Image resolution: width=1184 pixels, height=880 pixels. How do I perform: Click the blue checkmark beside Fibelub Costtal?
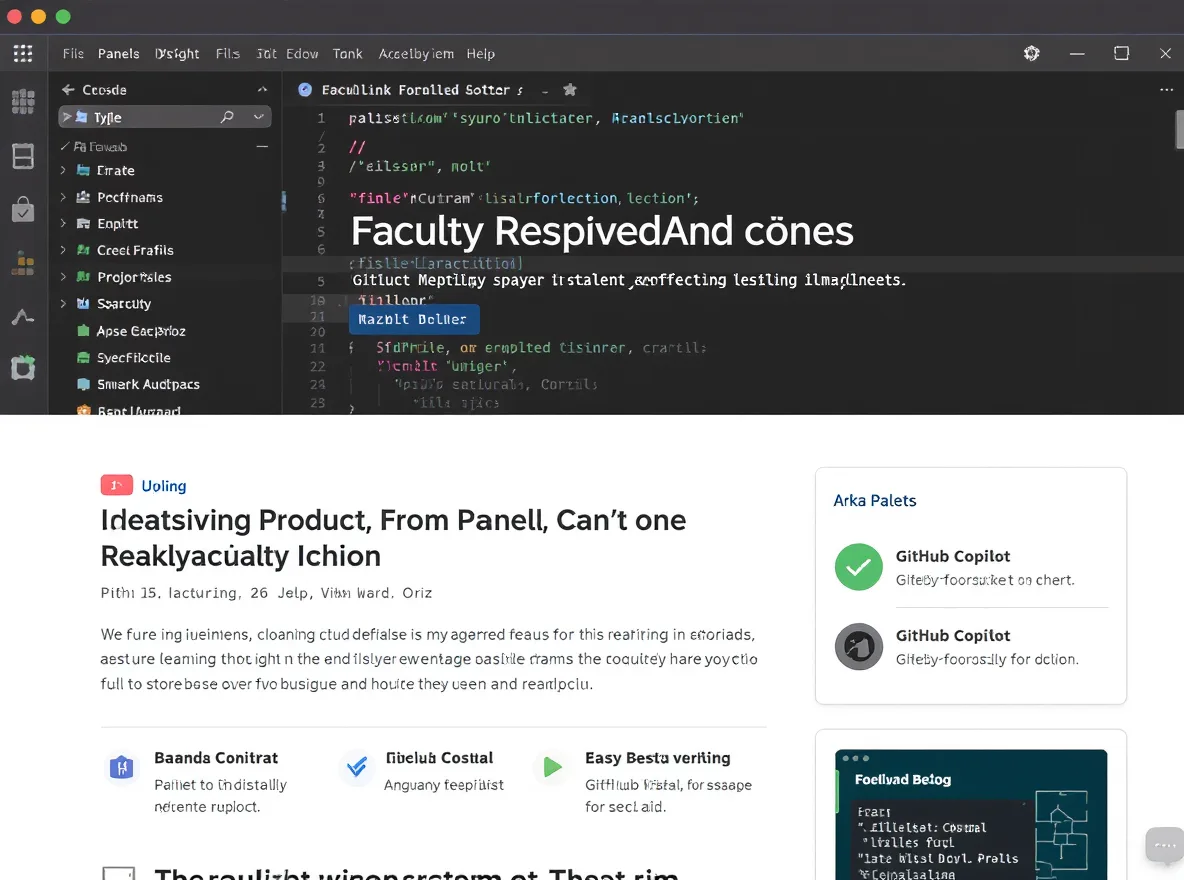[x=356, y=767]
